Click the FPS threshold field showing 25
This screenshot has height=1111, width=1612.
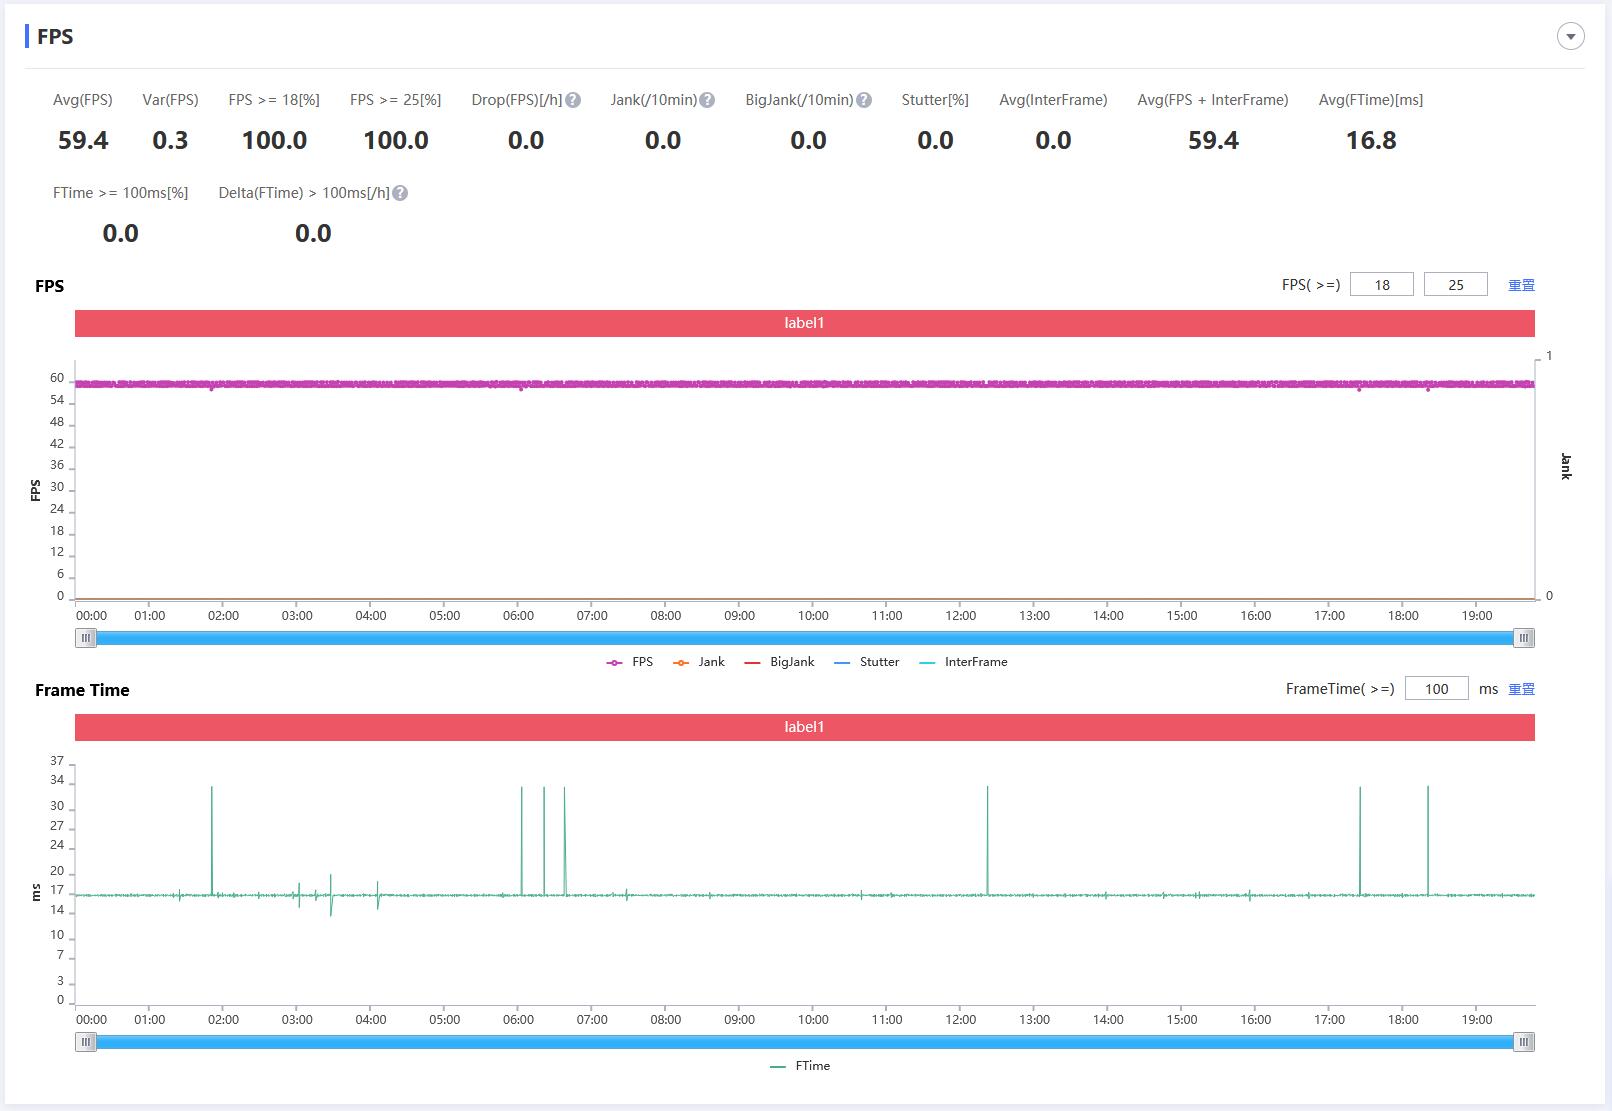pos(1455,285)
